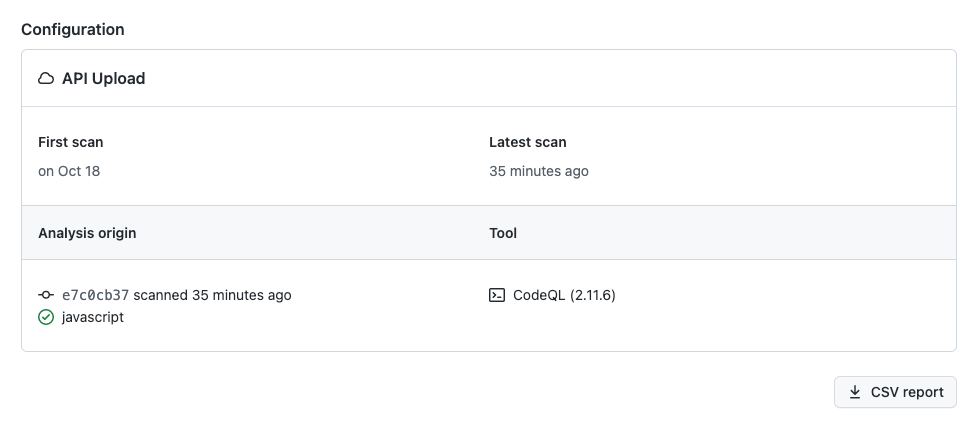Select the API Upload title
The width and height of the screenshot is (977, 424).
pyautogui.click(x=103, y=78)
